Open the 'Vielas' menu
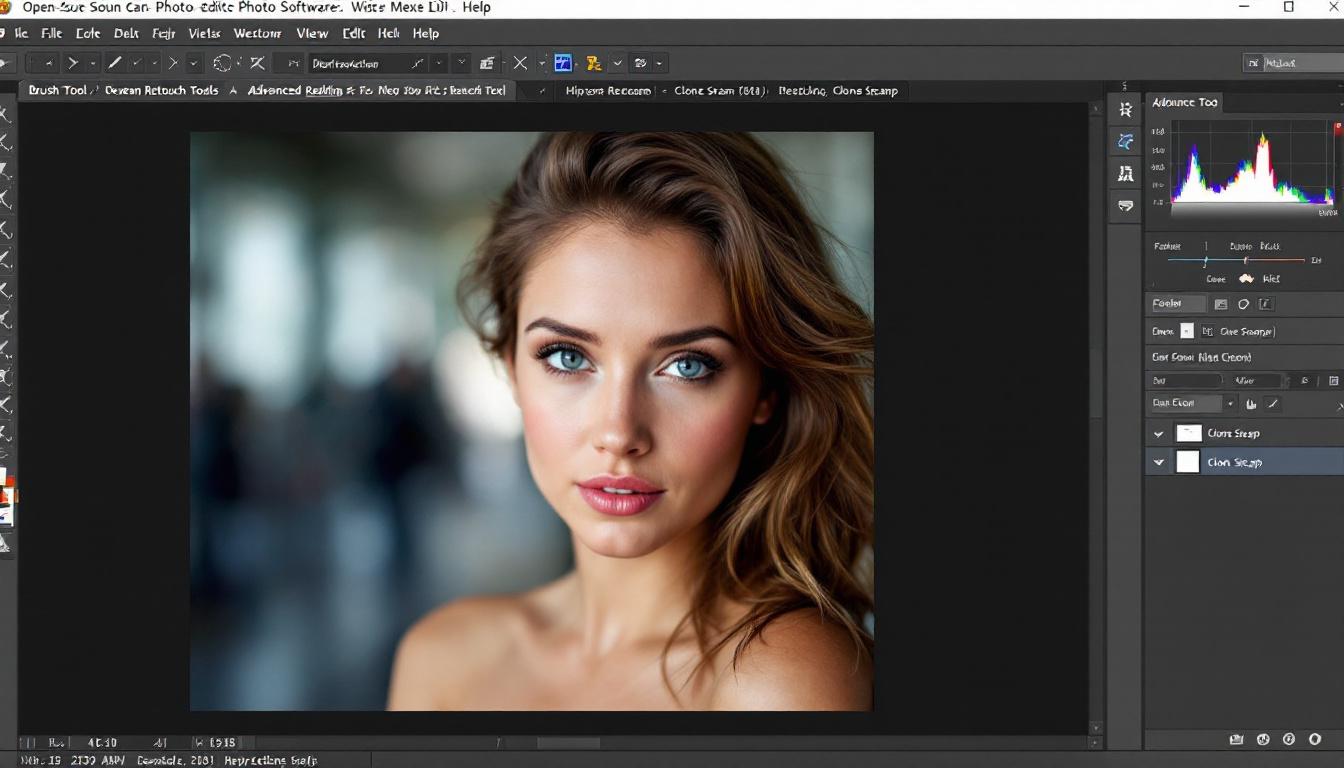Image resolution: width=1344 pixels, height=768 pixels. [204, 33]
